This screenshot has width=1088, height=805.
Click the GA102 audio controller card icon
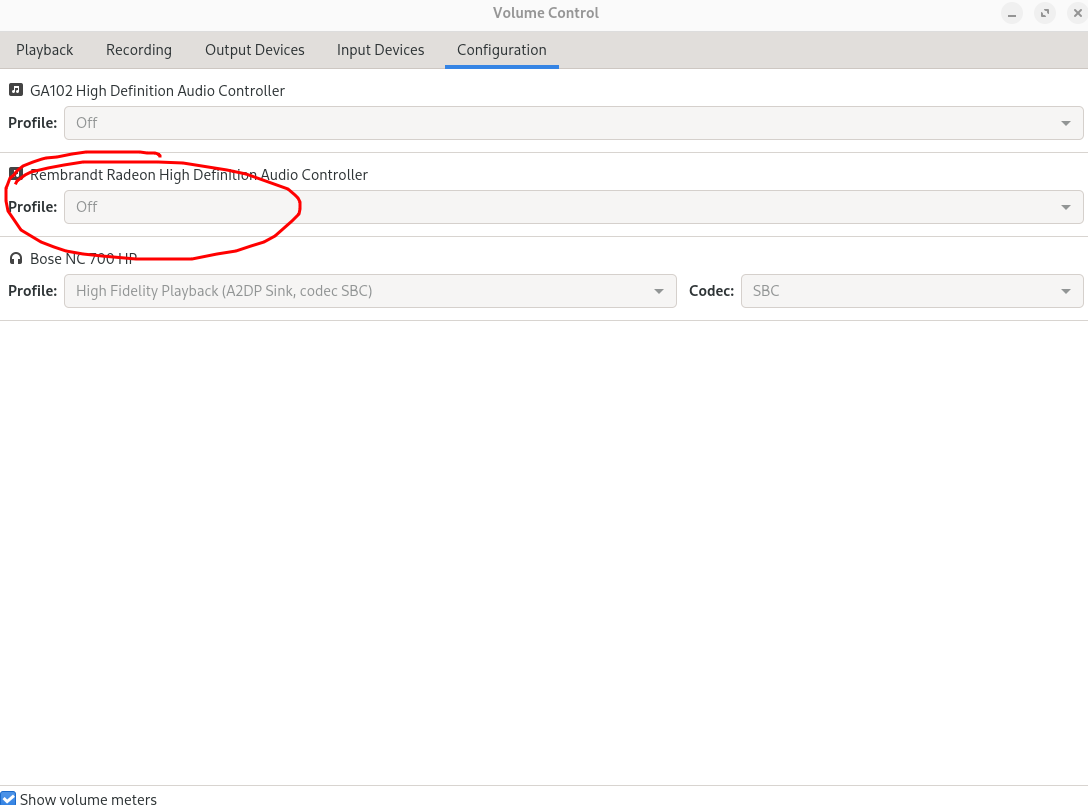tap(16, 90)
